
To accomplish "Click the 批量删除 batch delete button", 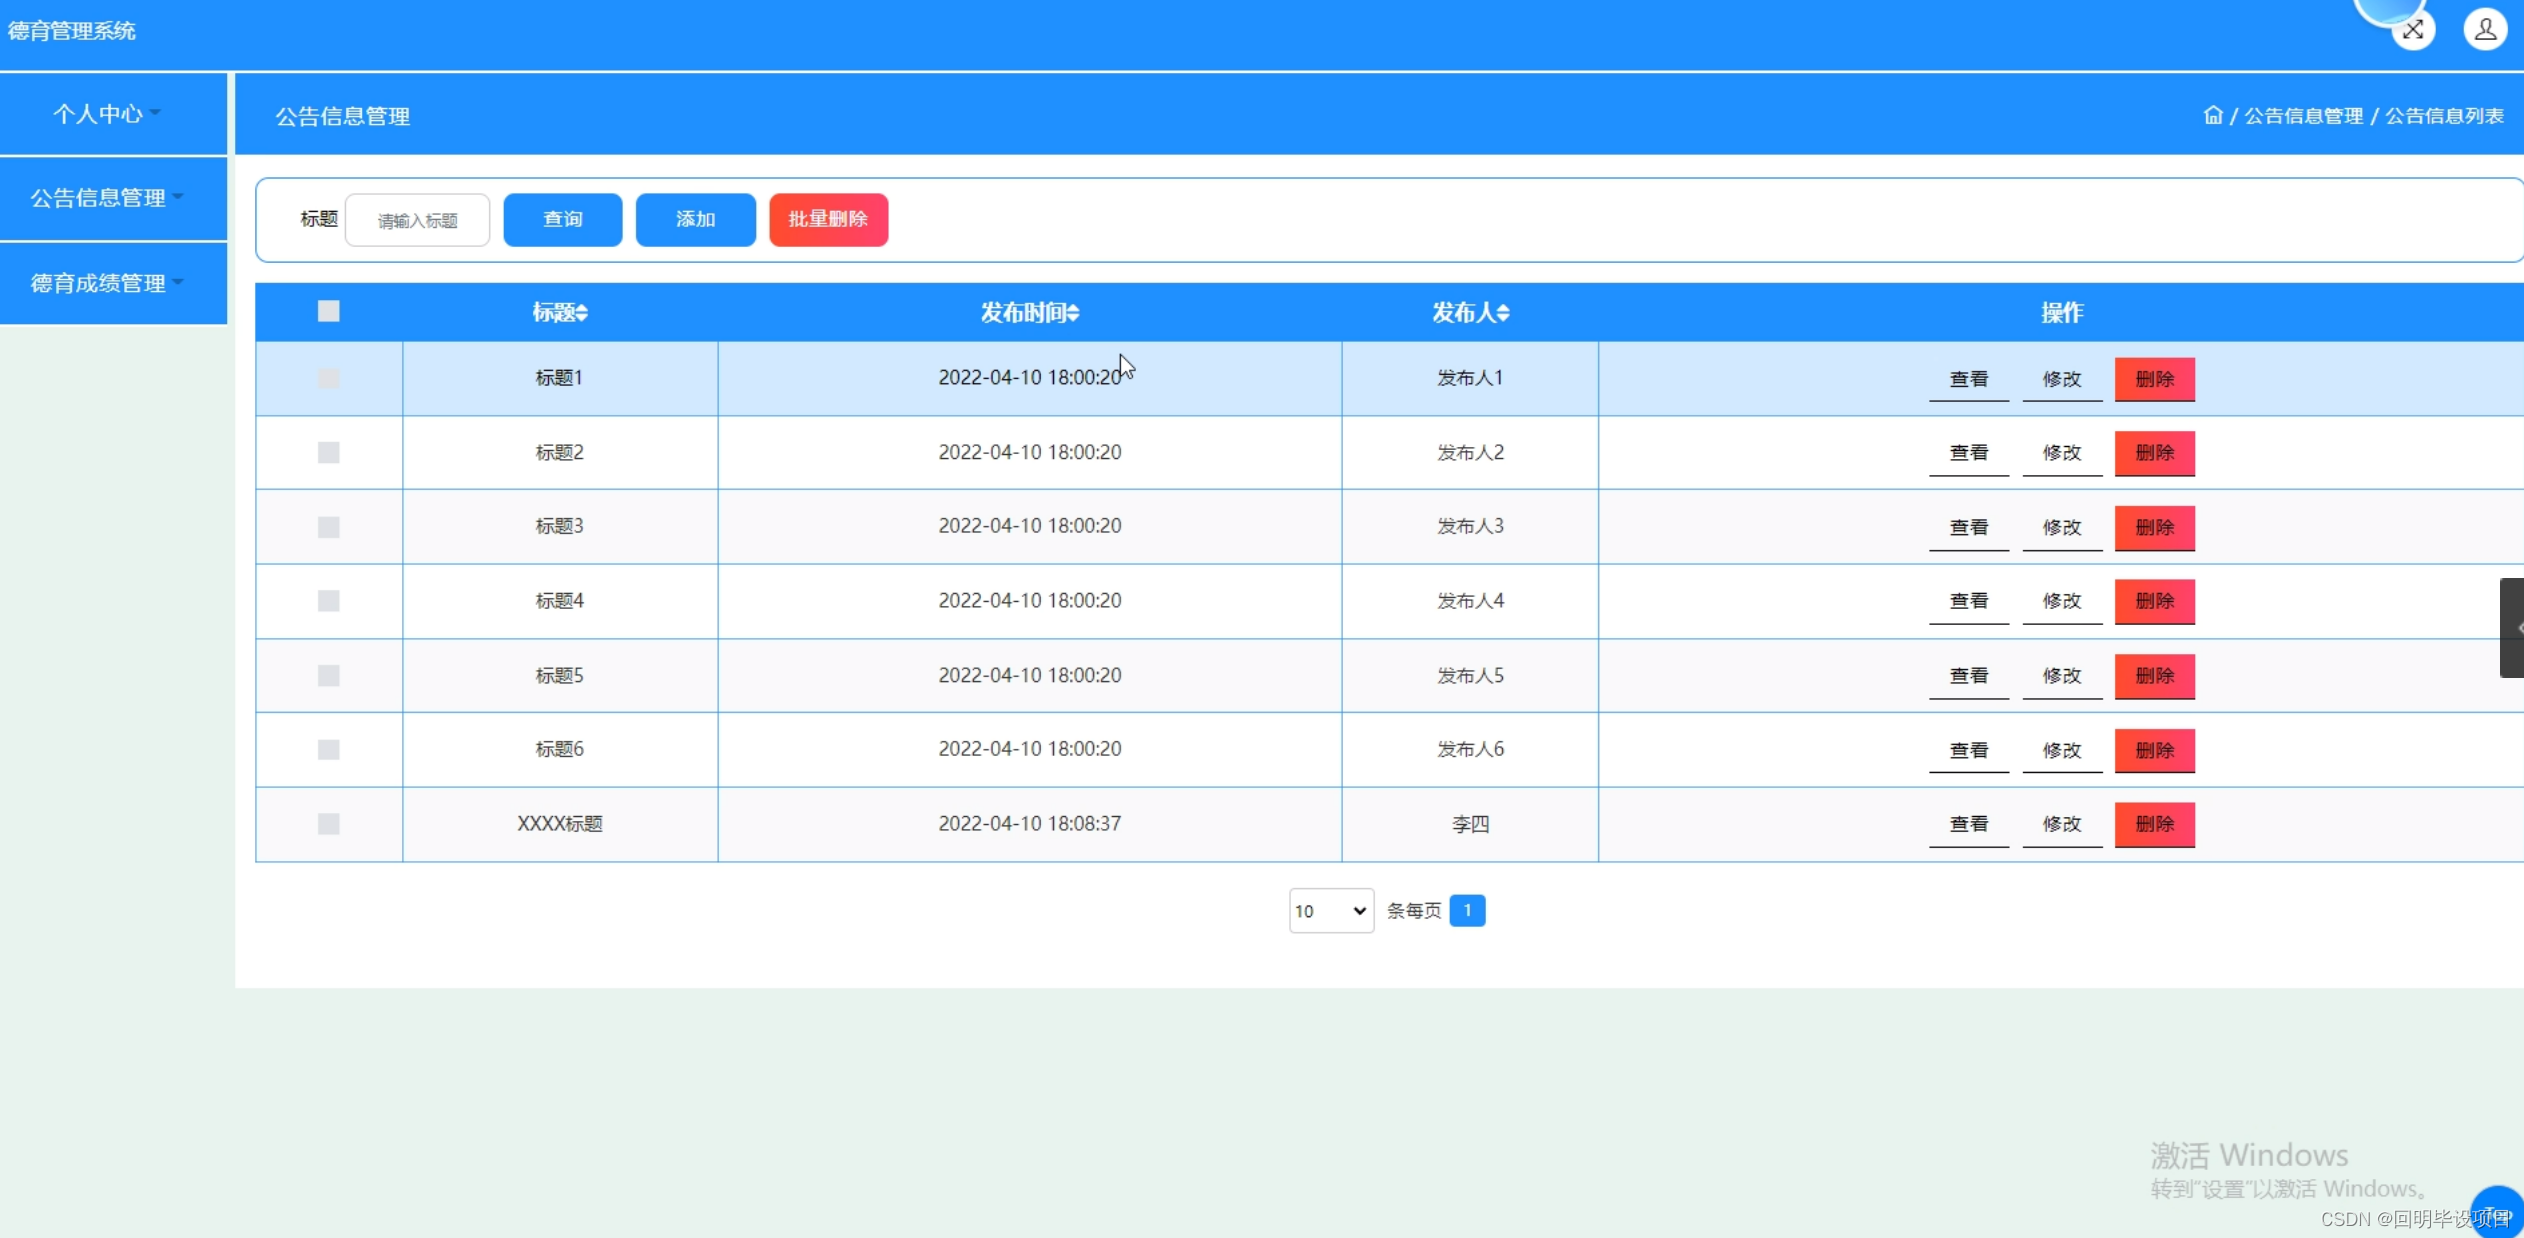I will click(827, 219).
